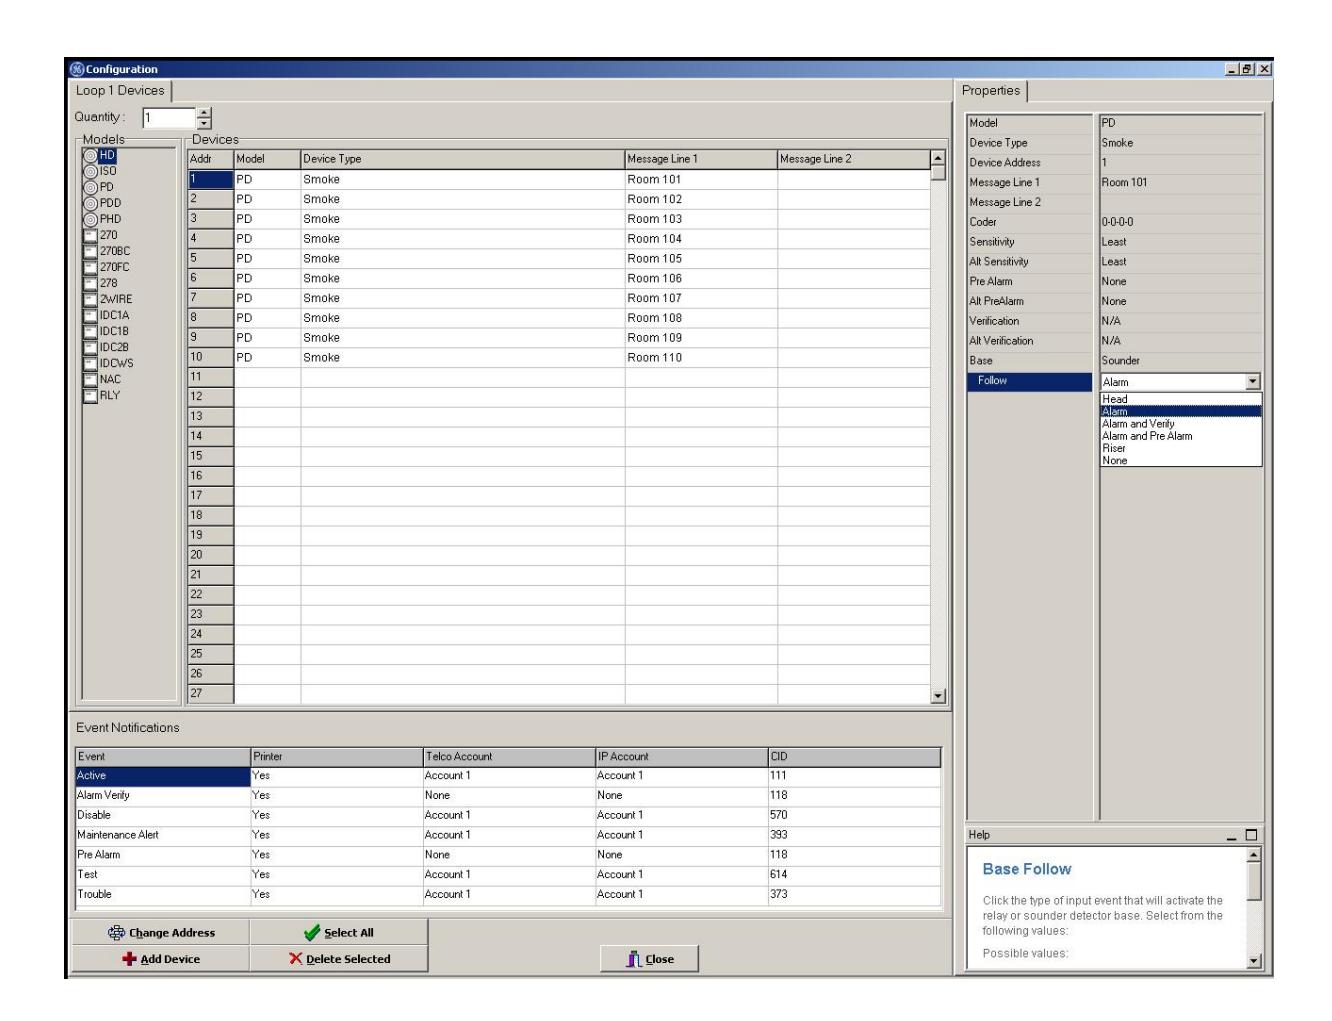Click the Close button
The height and width of the screenshot is (1021, 1332).
click(x=650, y=958)
